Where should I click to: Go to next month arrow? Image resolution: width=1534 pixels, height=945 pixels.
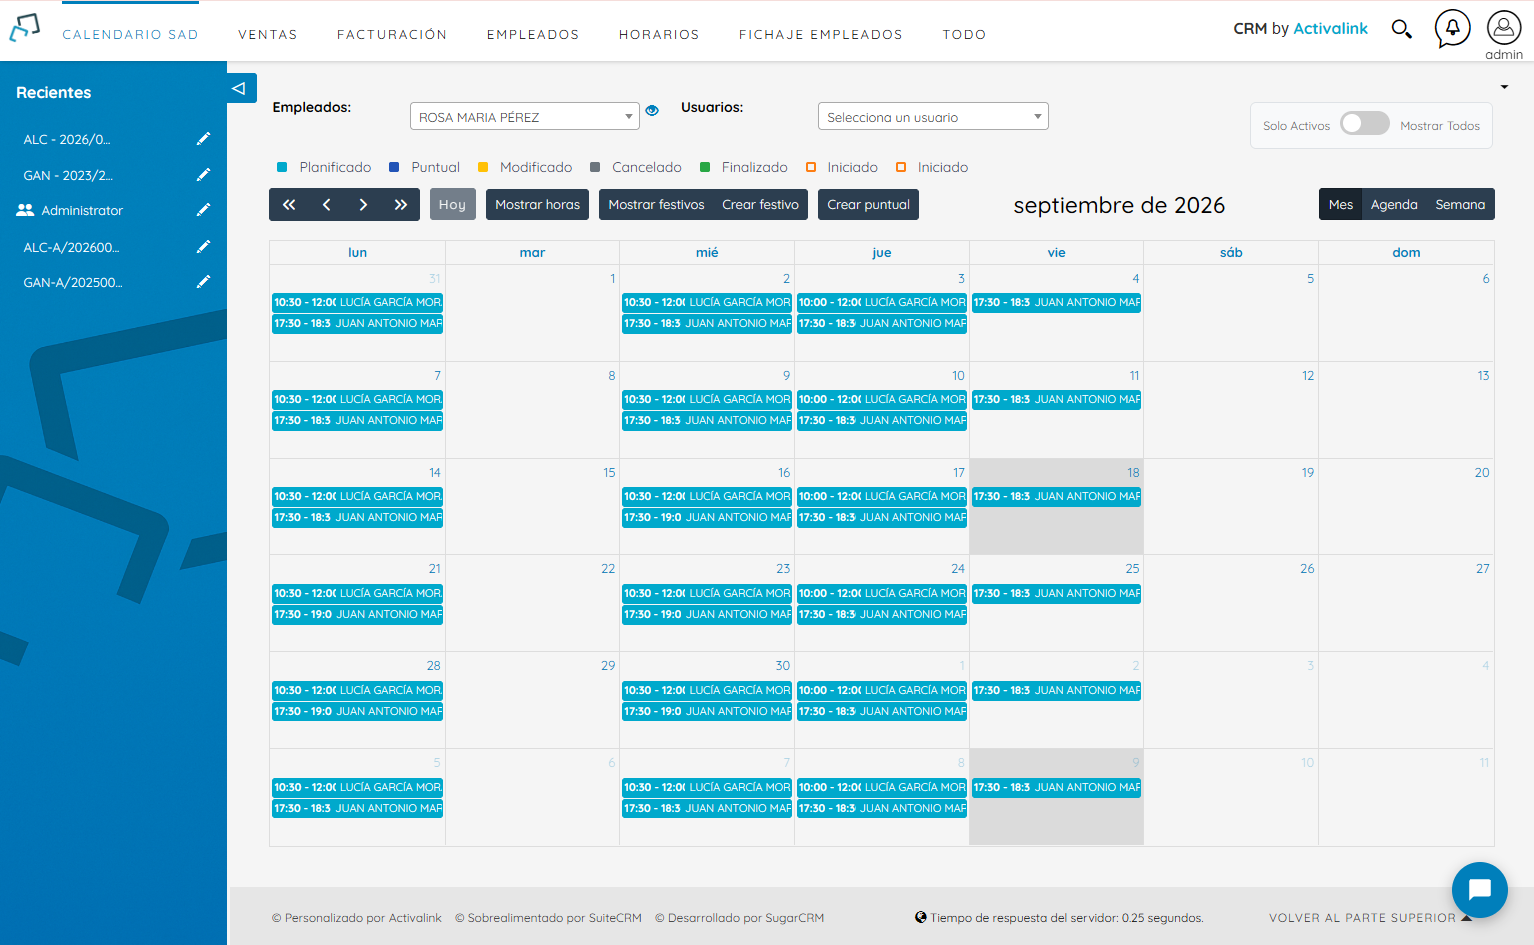coord(363,204)
